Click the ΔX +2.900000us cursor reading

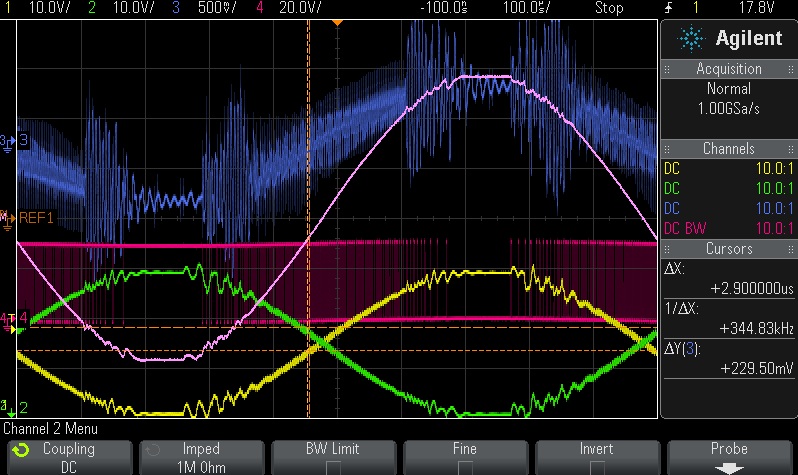tap(729, 278)
